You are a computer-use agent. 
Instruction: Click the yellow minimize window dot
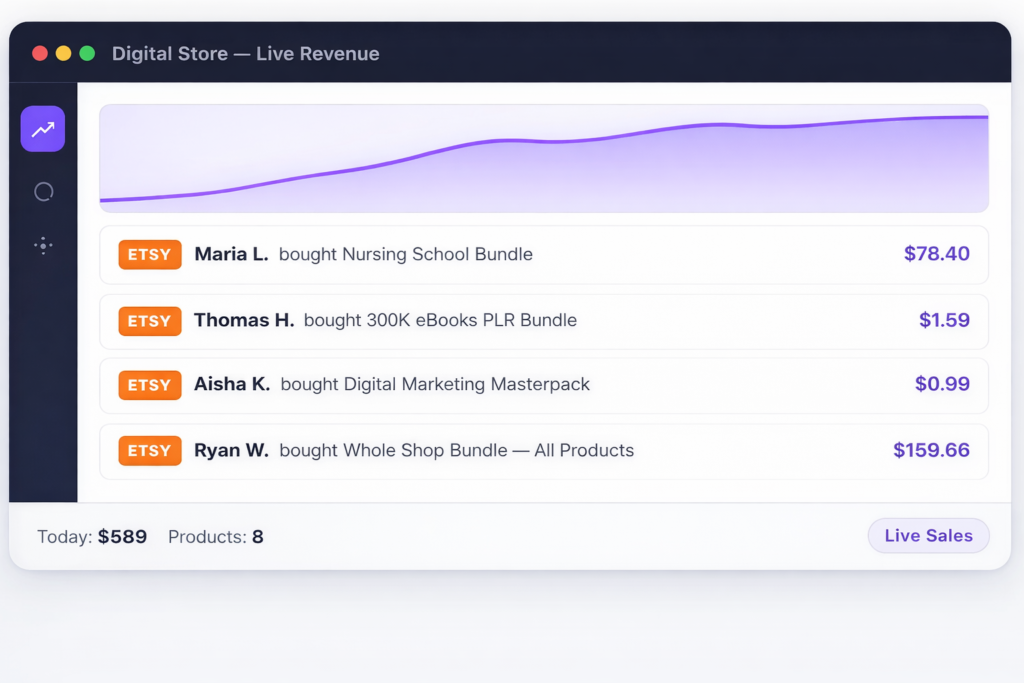[x=63, y=53]
